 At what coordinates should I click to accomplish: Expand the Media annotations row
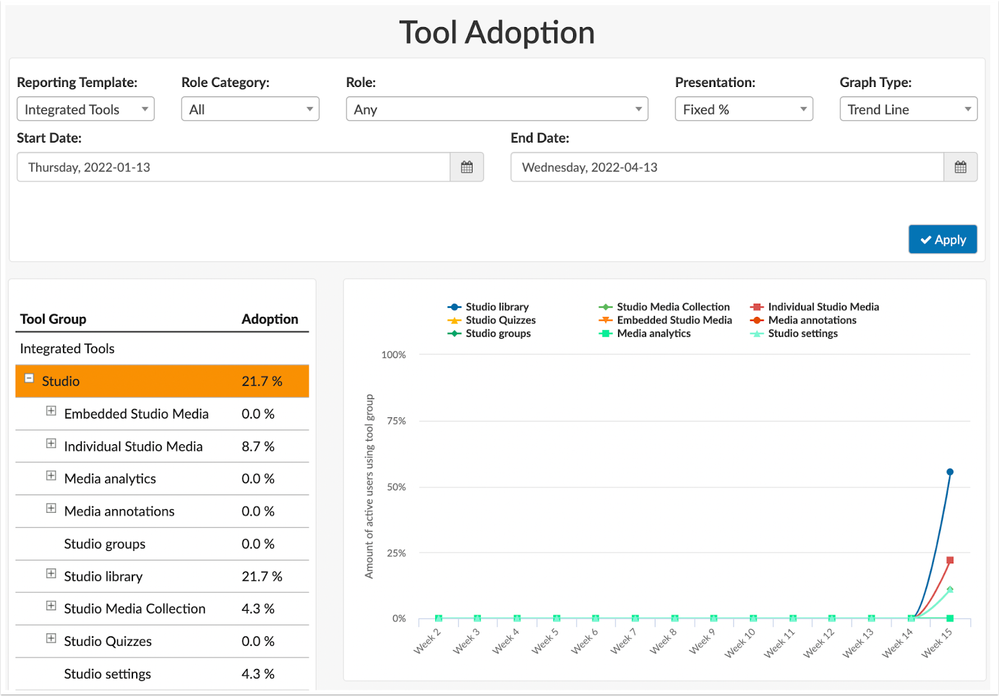(51, 509)
